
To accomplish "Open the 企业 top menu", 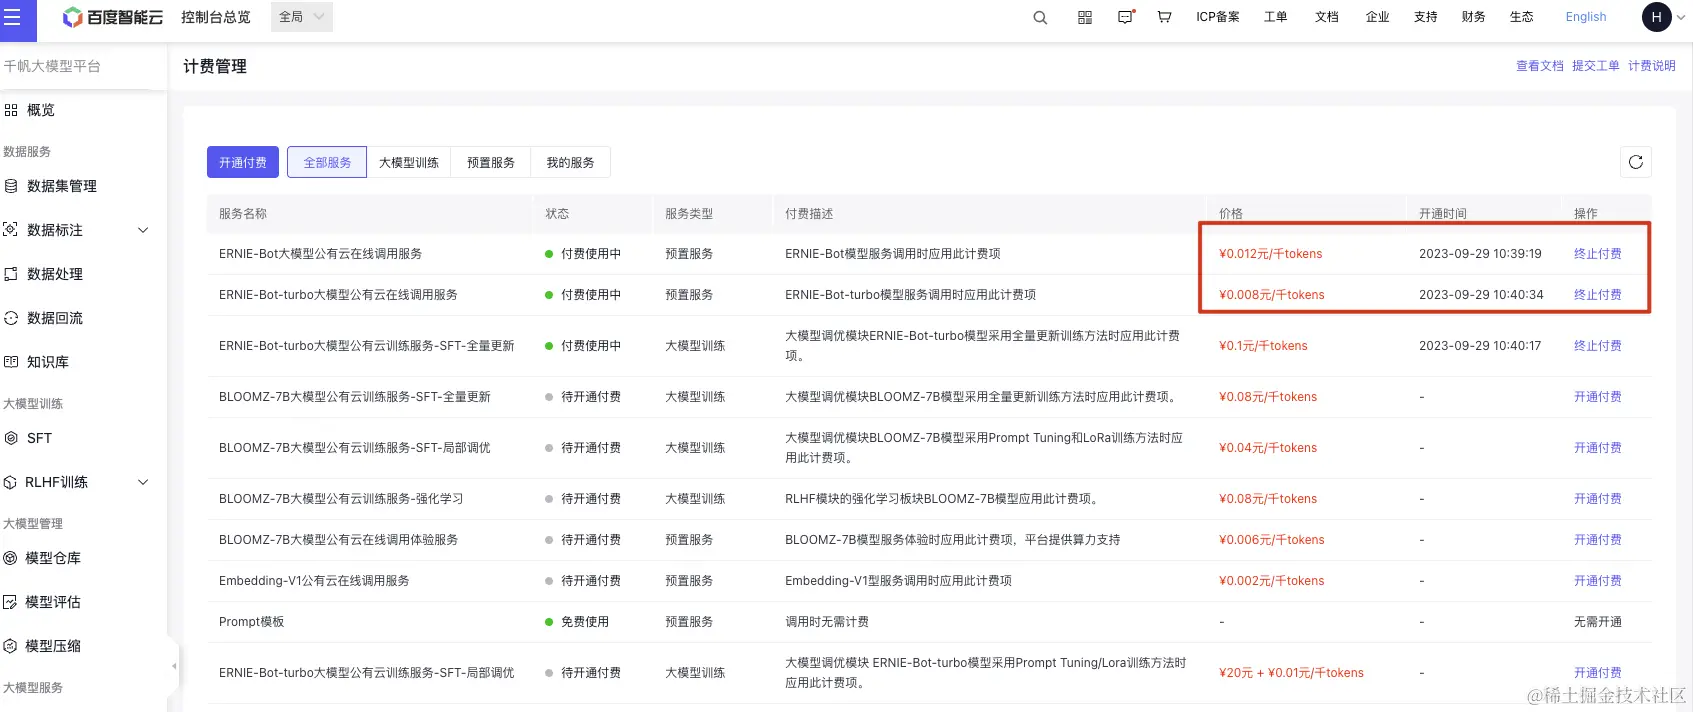I will 1378,17.
